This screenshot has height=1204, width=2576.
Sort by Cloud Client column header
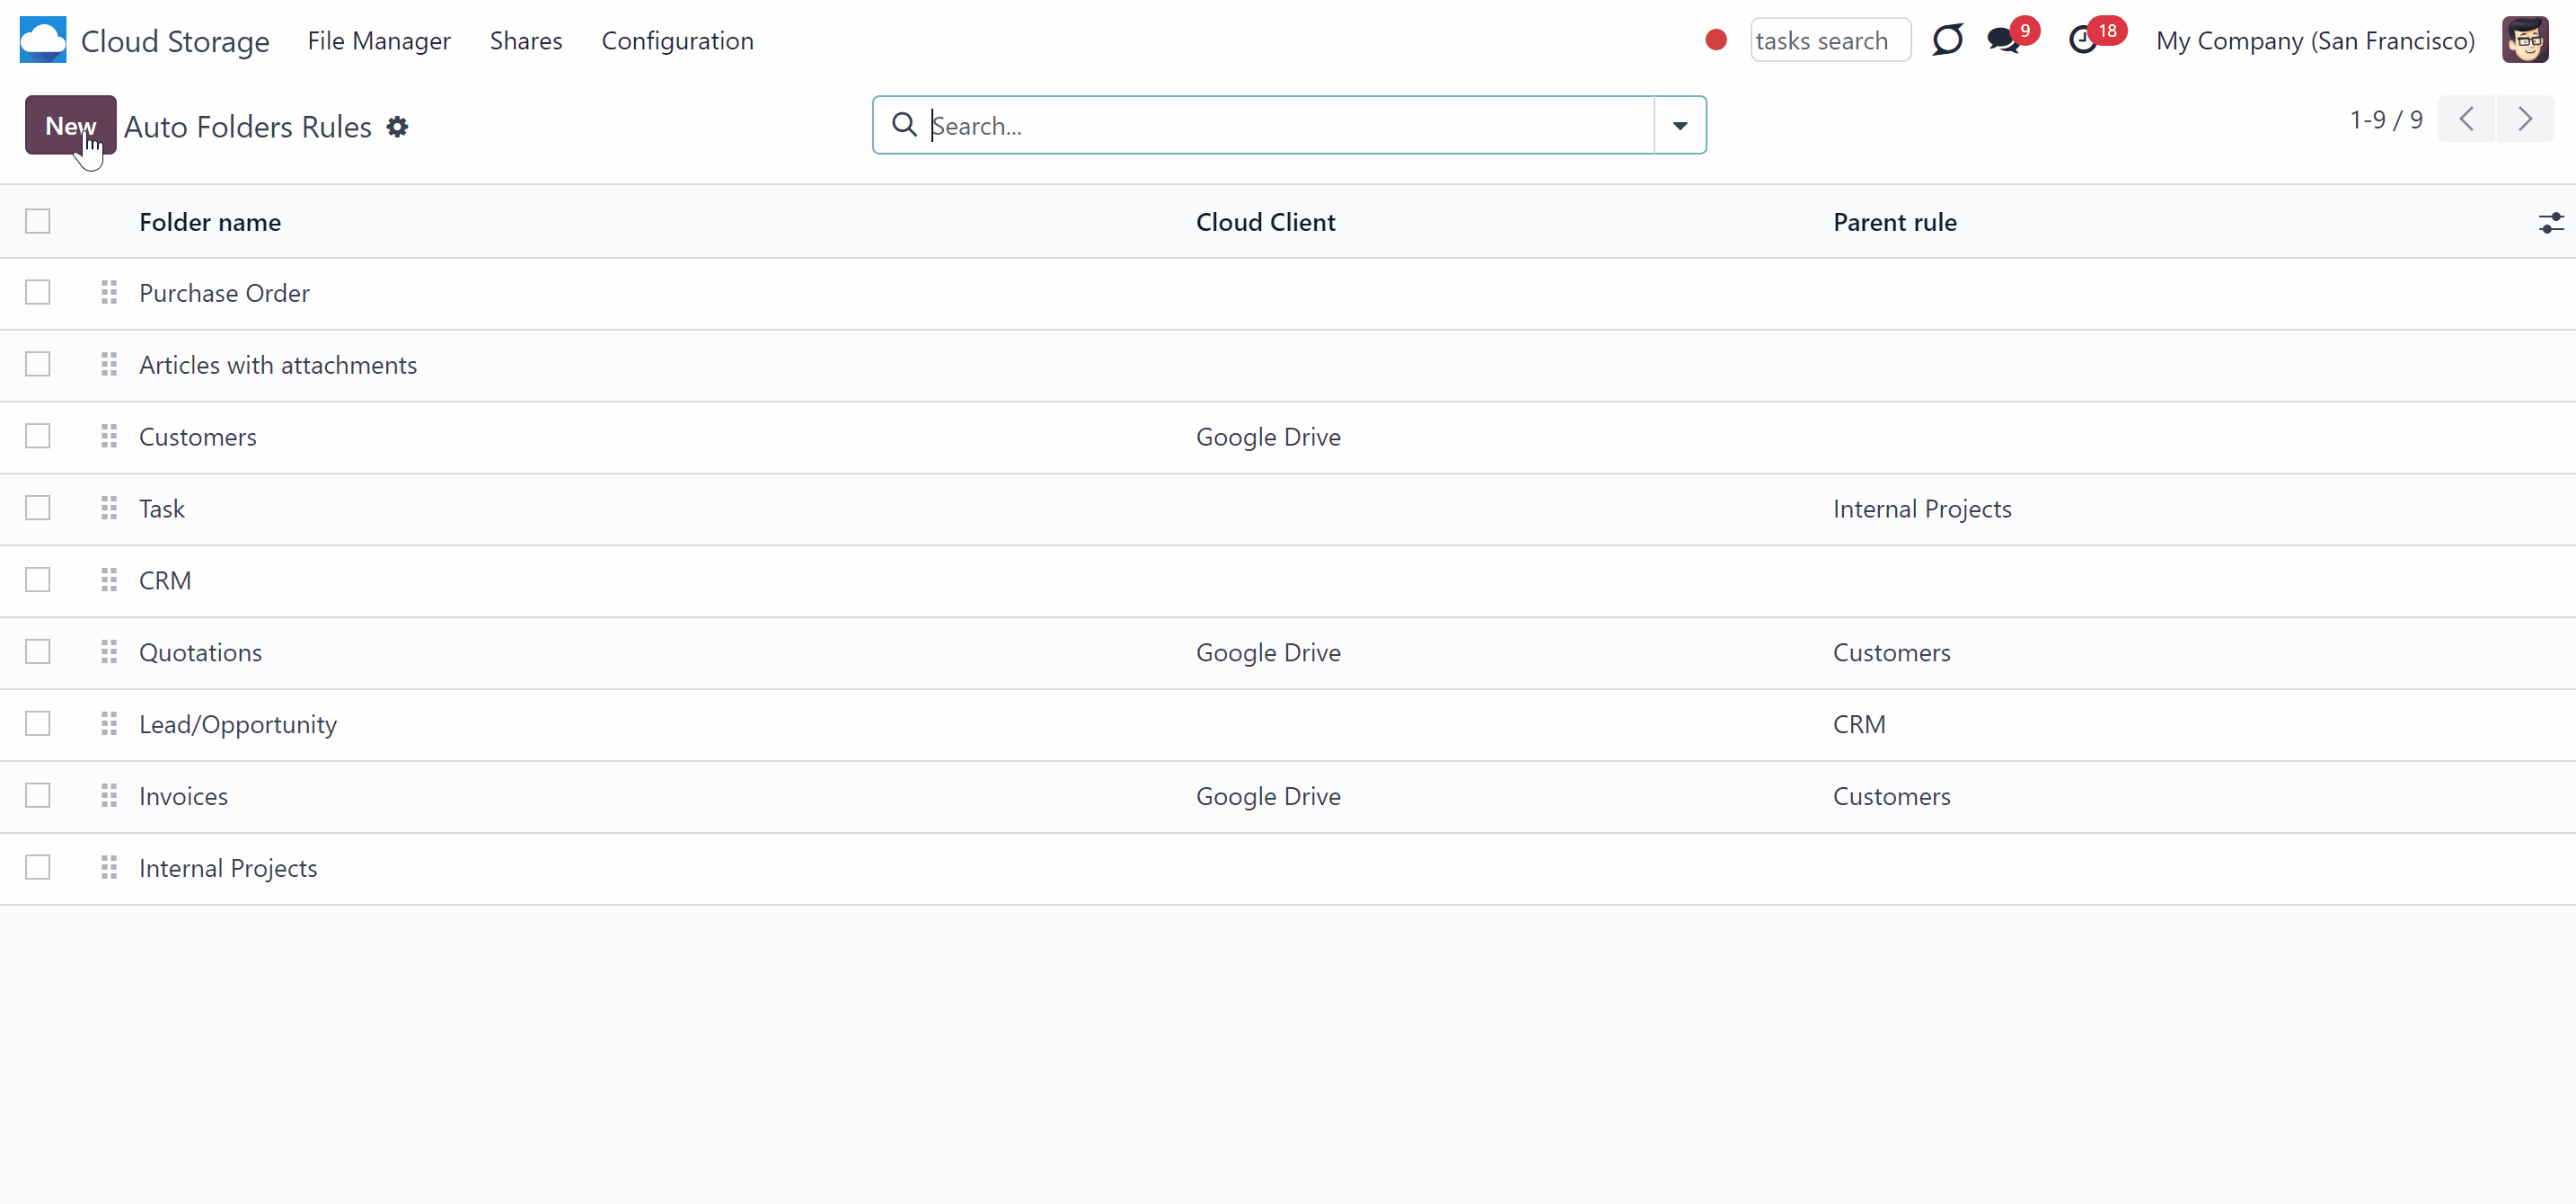point(1265,222)
